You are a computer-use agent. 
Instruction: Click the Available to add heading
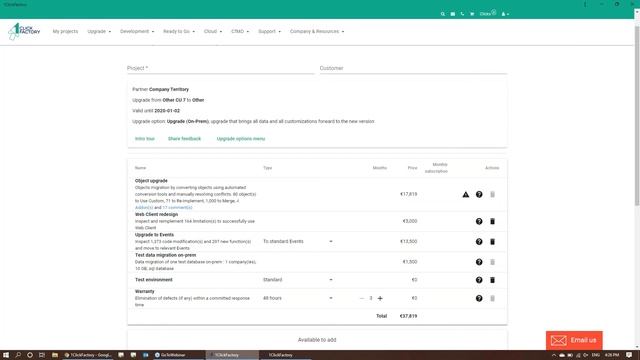tap(317, 340)
